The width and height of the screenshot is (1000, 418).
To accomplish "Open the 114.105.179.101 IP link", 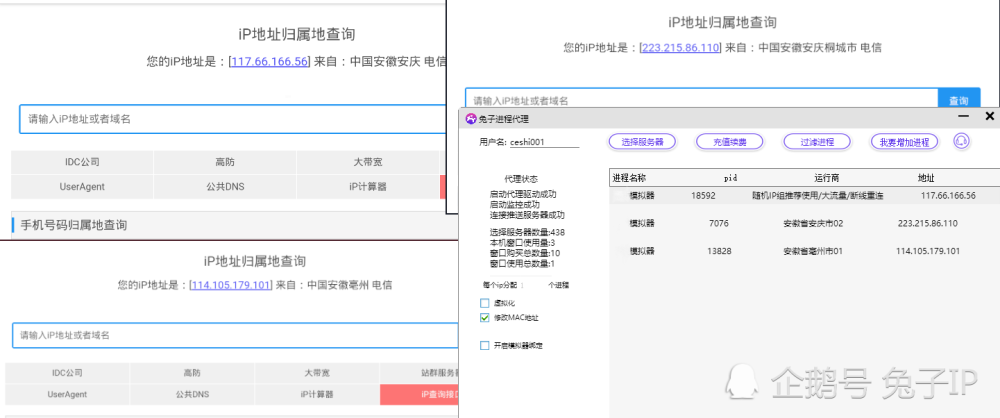I will coord(232,285).
